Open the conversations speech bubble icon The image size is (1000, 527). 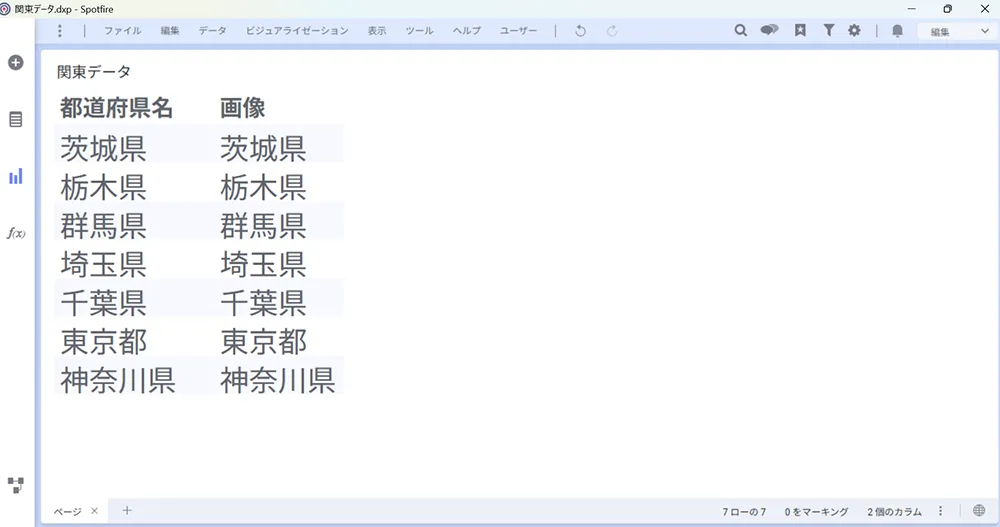769,31
